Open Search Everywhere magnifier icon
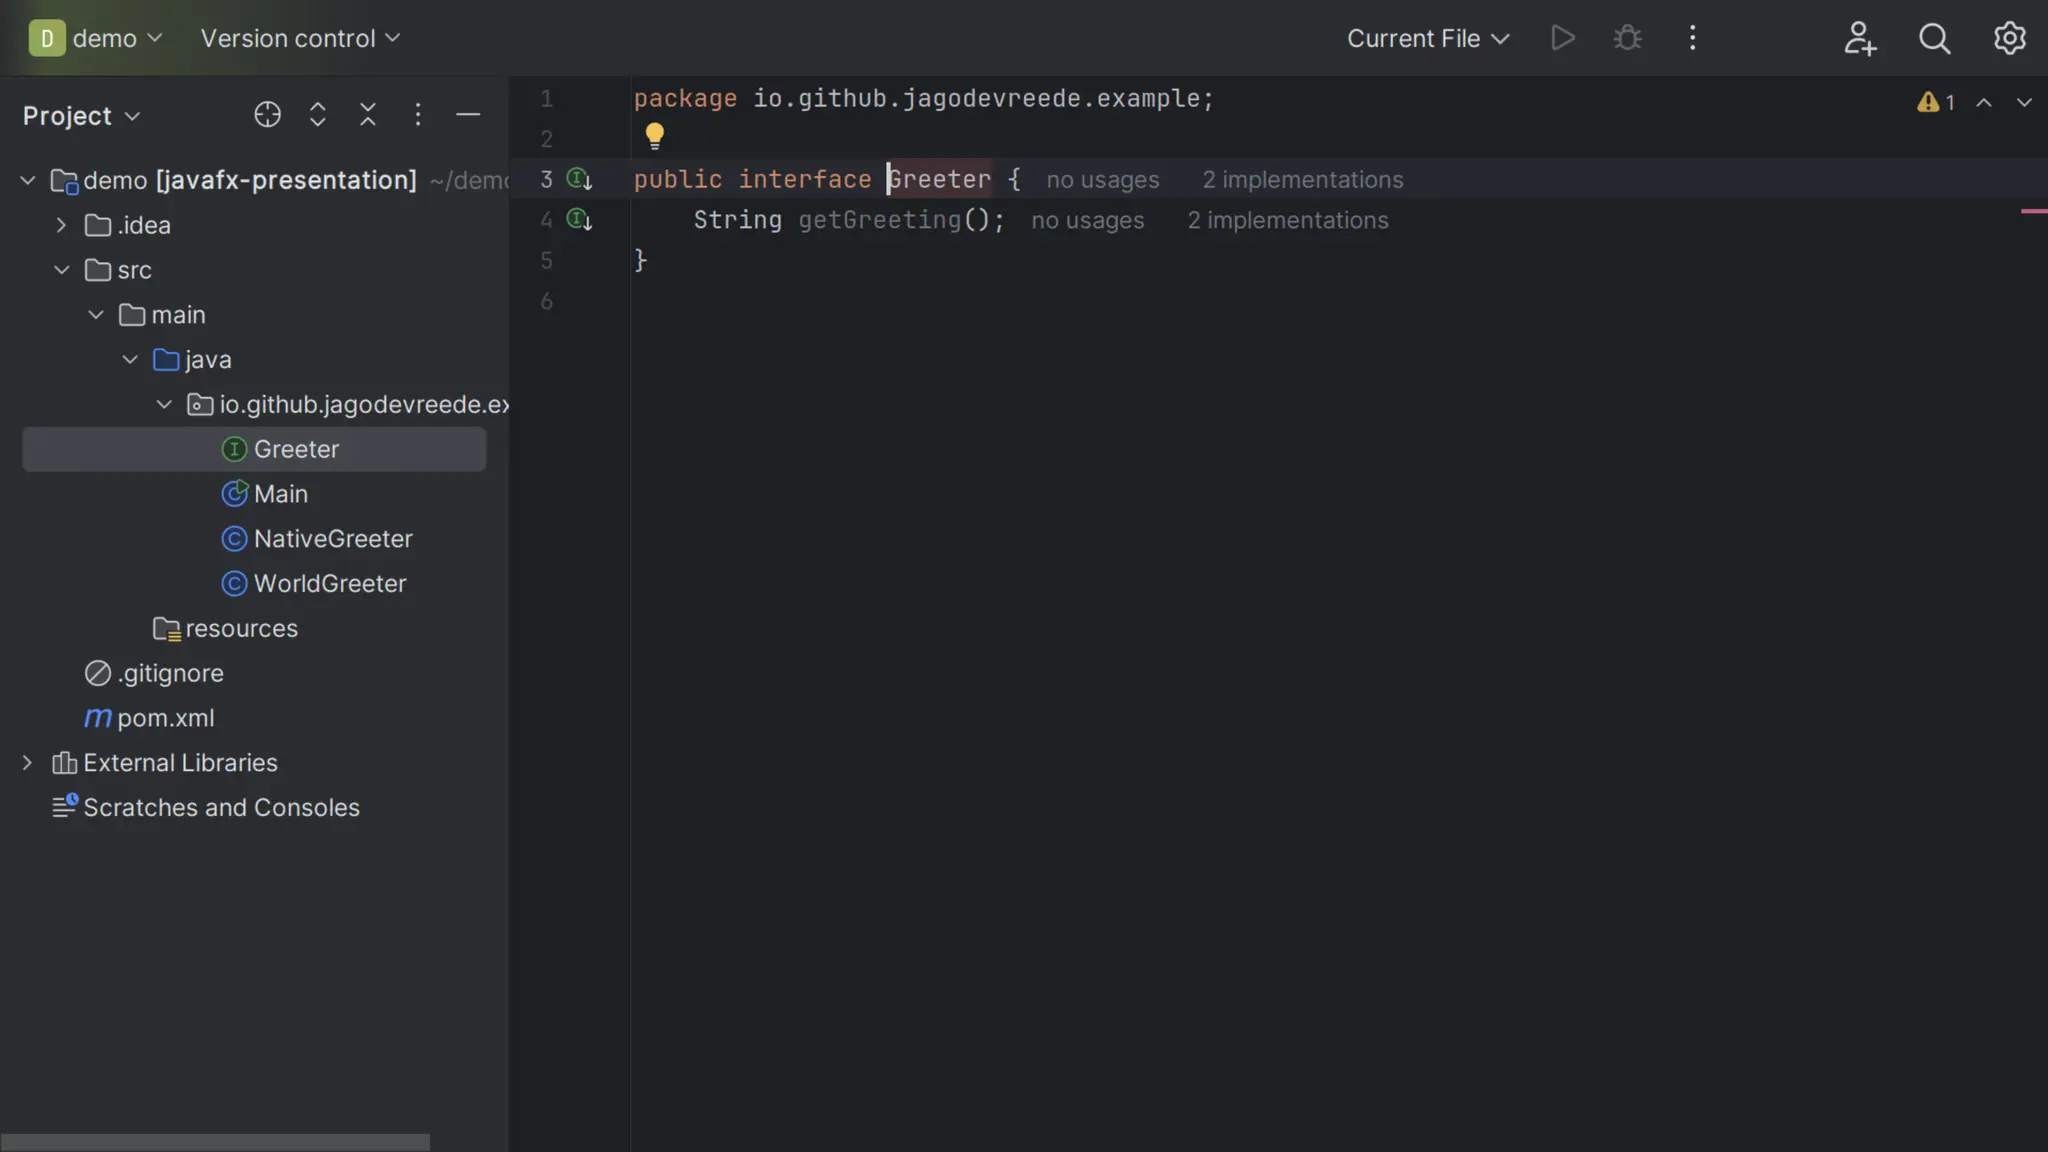 [1934, 38]
